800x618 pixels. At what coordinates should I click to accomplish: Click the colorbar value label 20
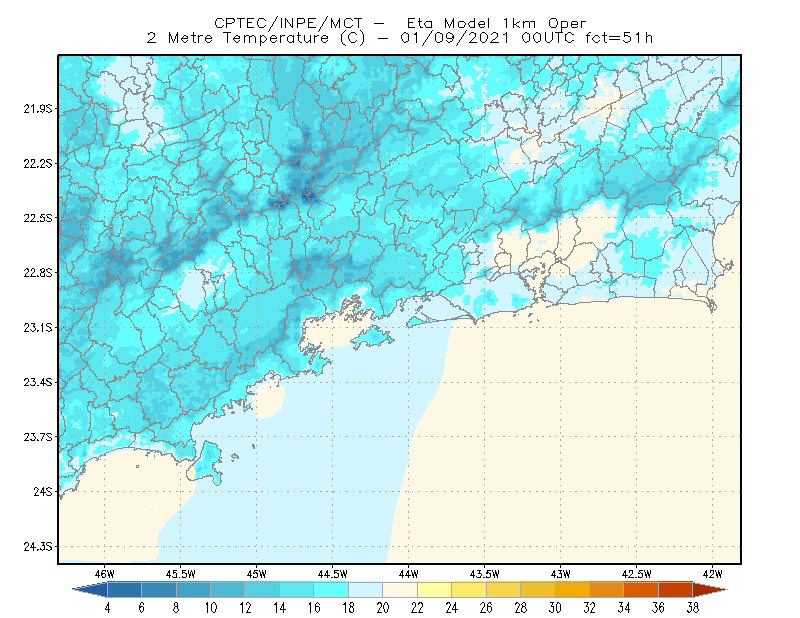point(383,608)
